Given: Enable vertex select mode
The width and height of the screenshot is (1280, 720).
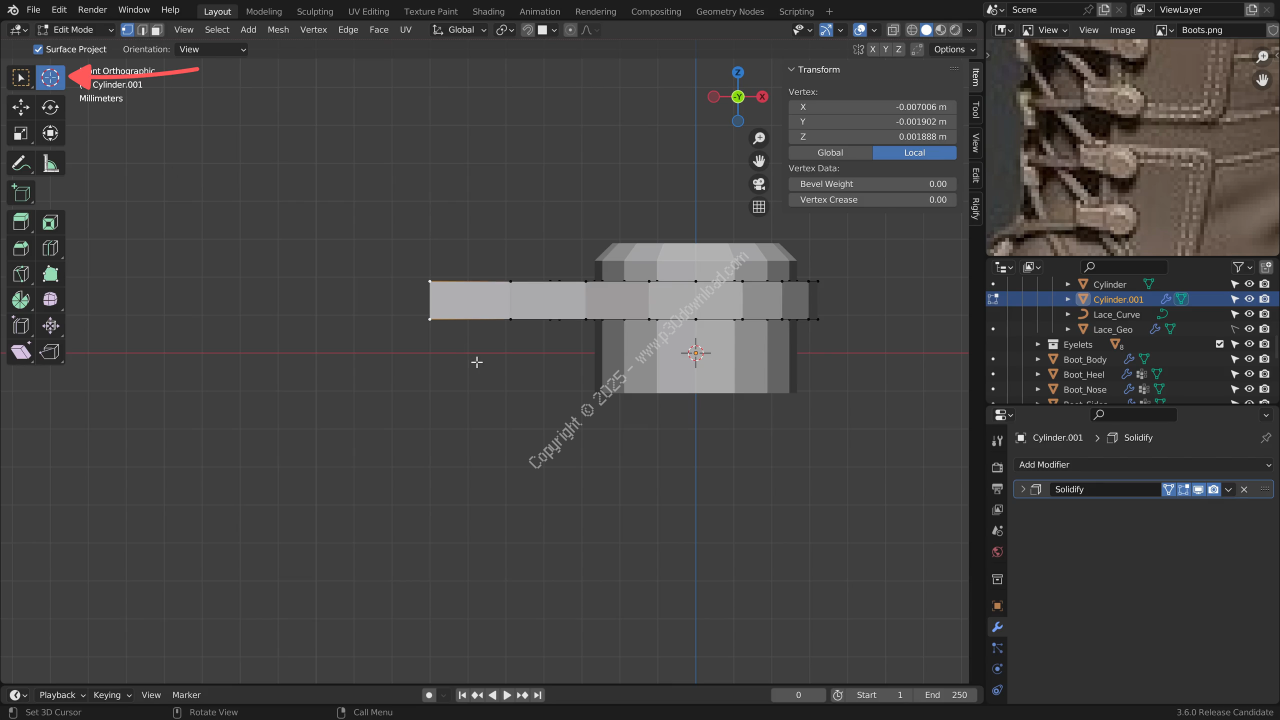Looking at the screenshot, I should [x=127, y=30].
